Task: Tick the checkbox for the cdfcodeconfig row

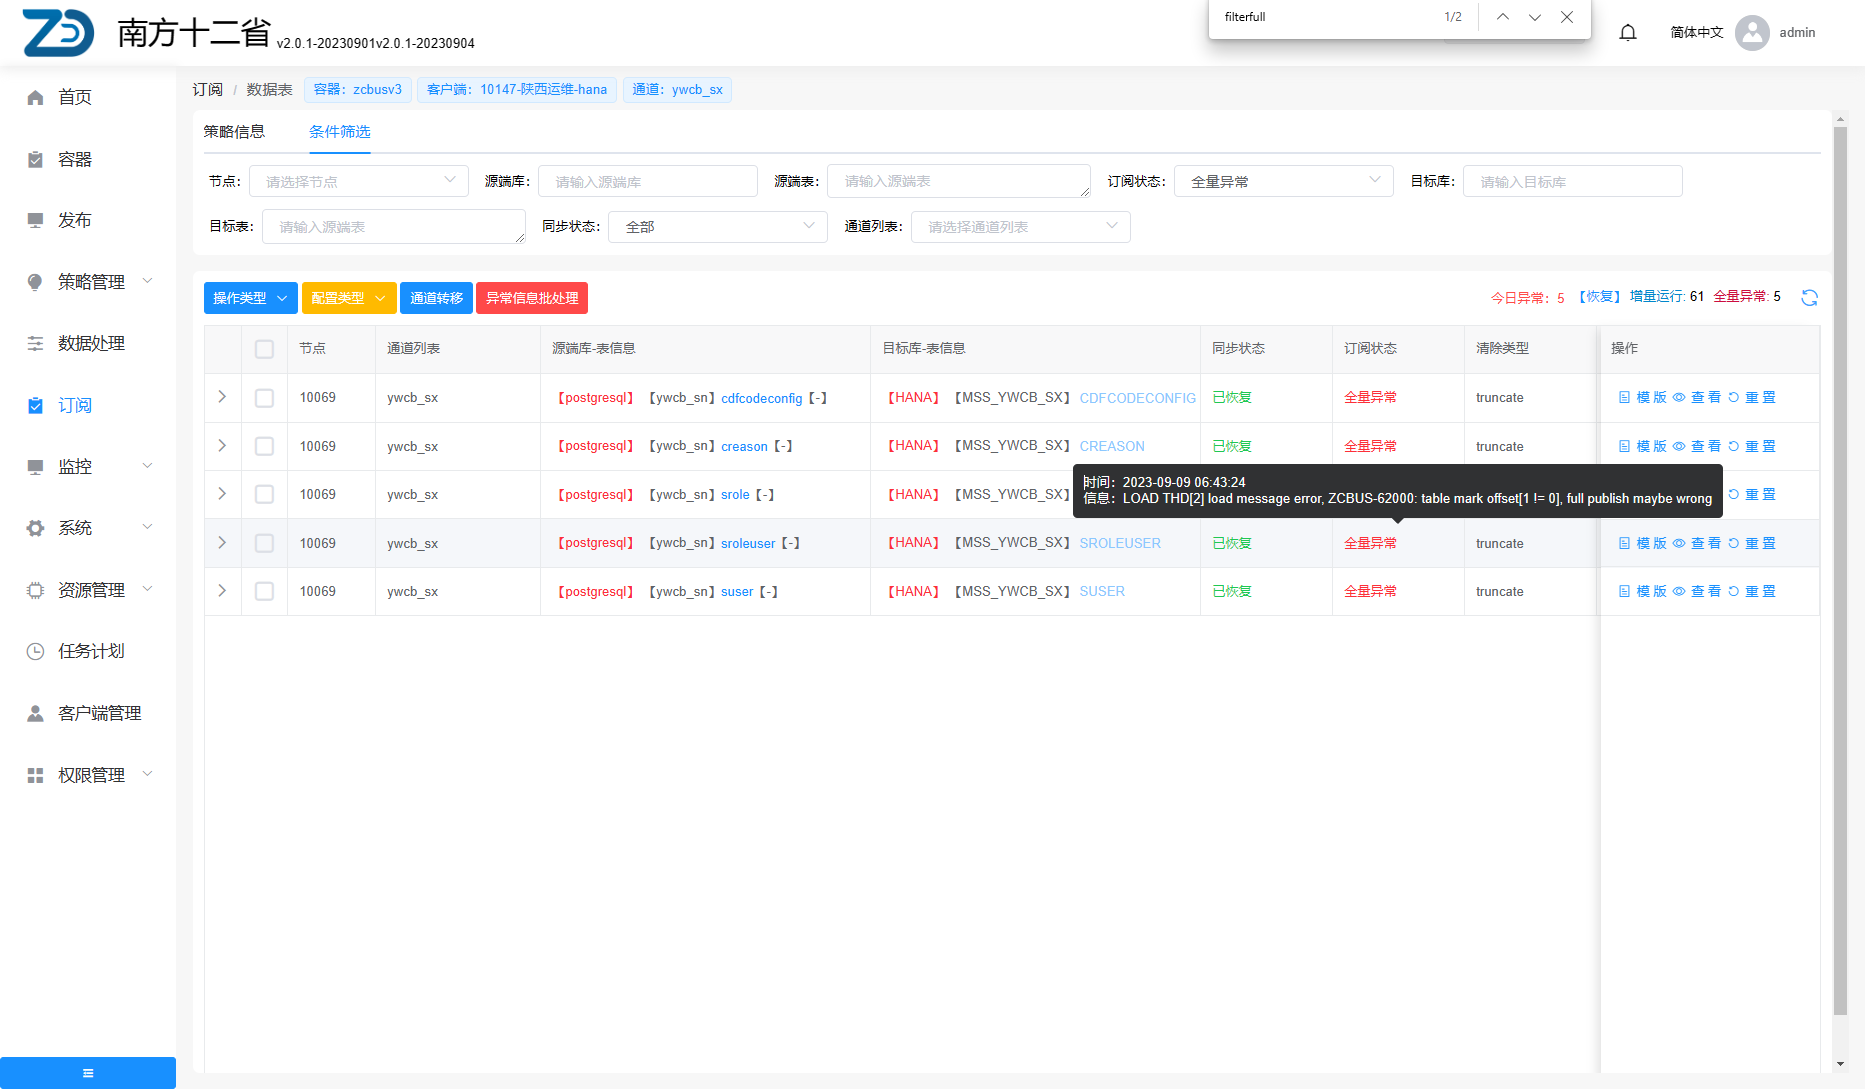Action: [264, 398]
